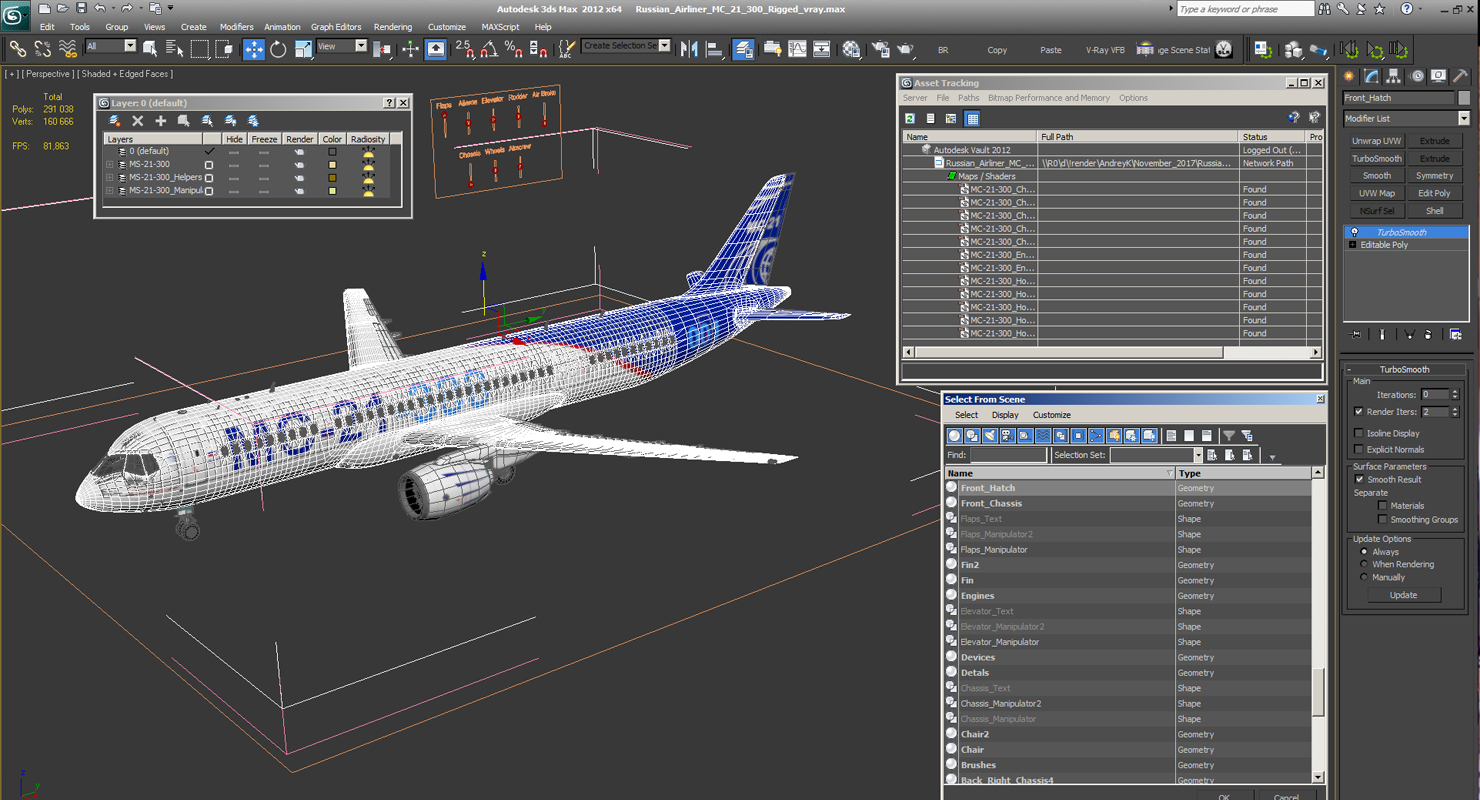Toggle the Smooth Result checkbox

point(1358,479)
